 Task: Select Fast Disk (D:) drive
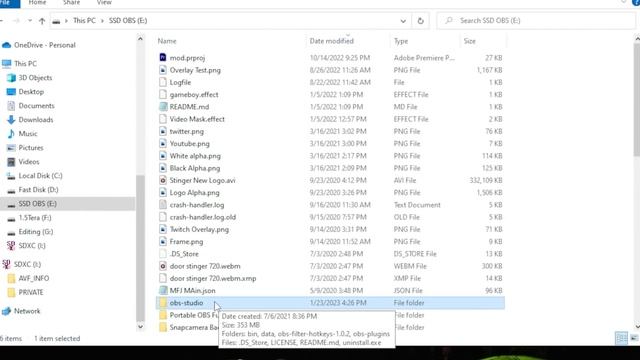tap(38, 190)
